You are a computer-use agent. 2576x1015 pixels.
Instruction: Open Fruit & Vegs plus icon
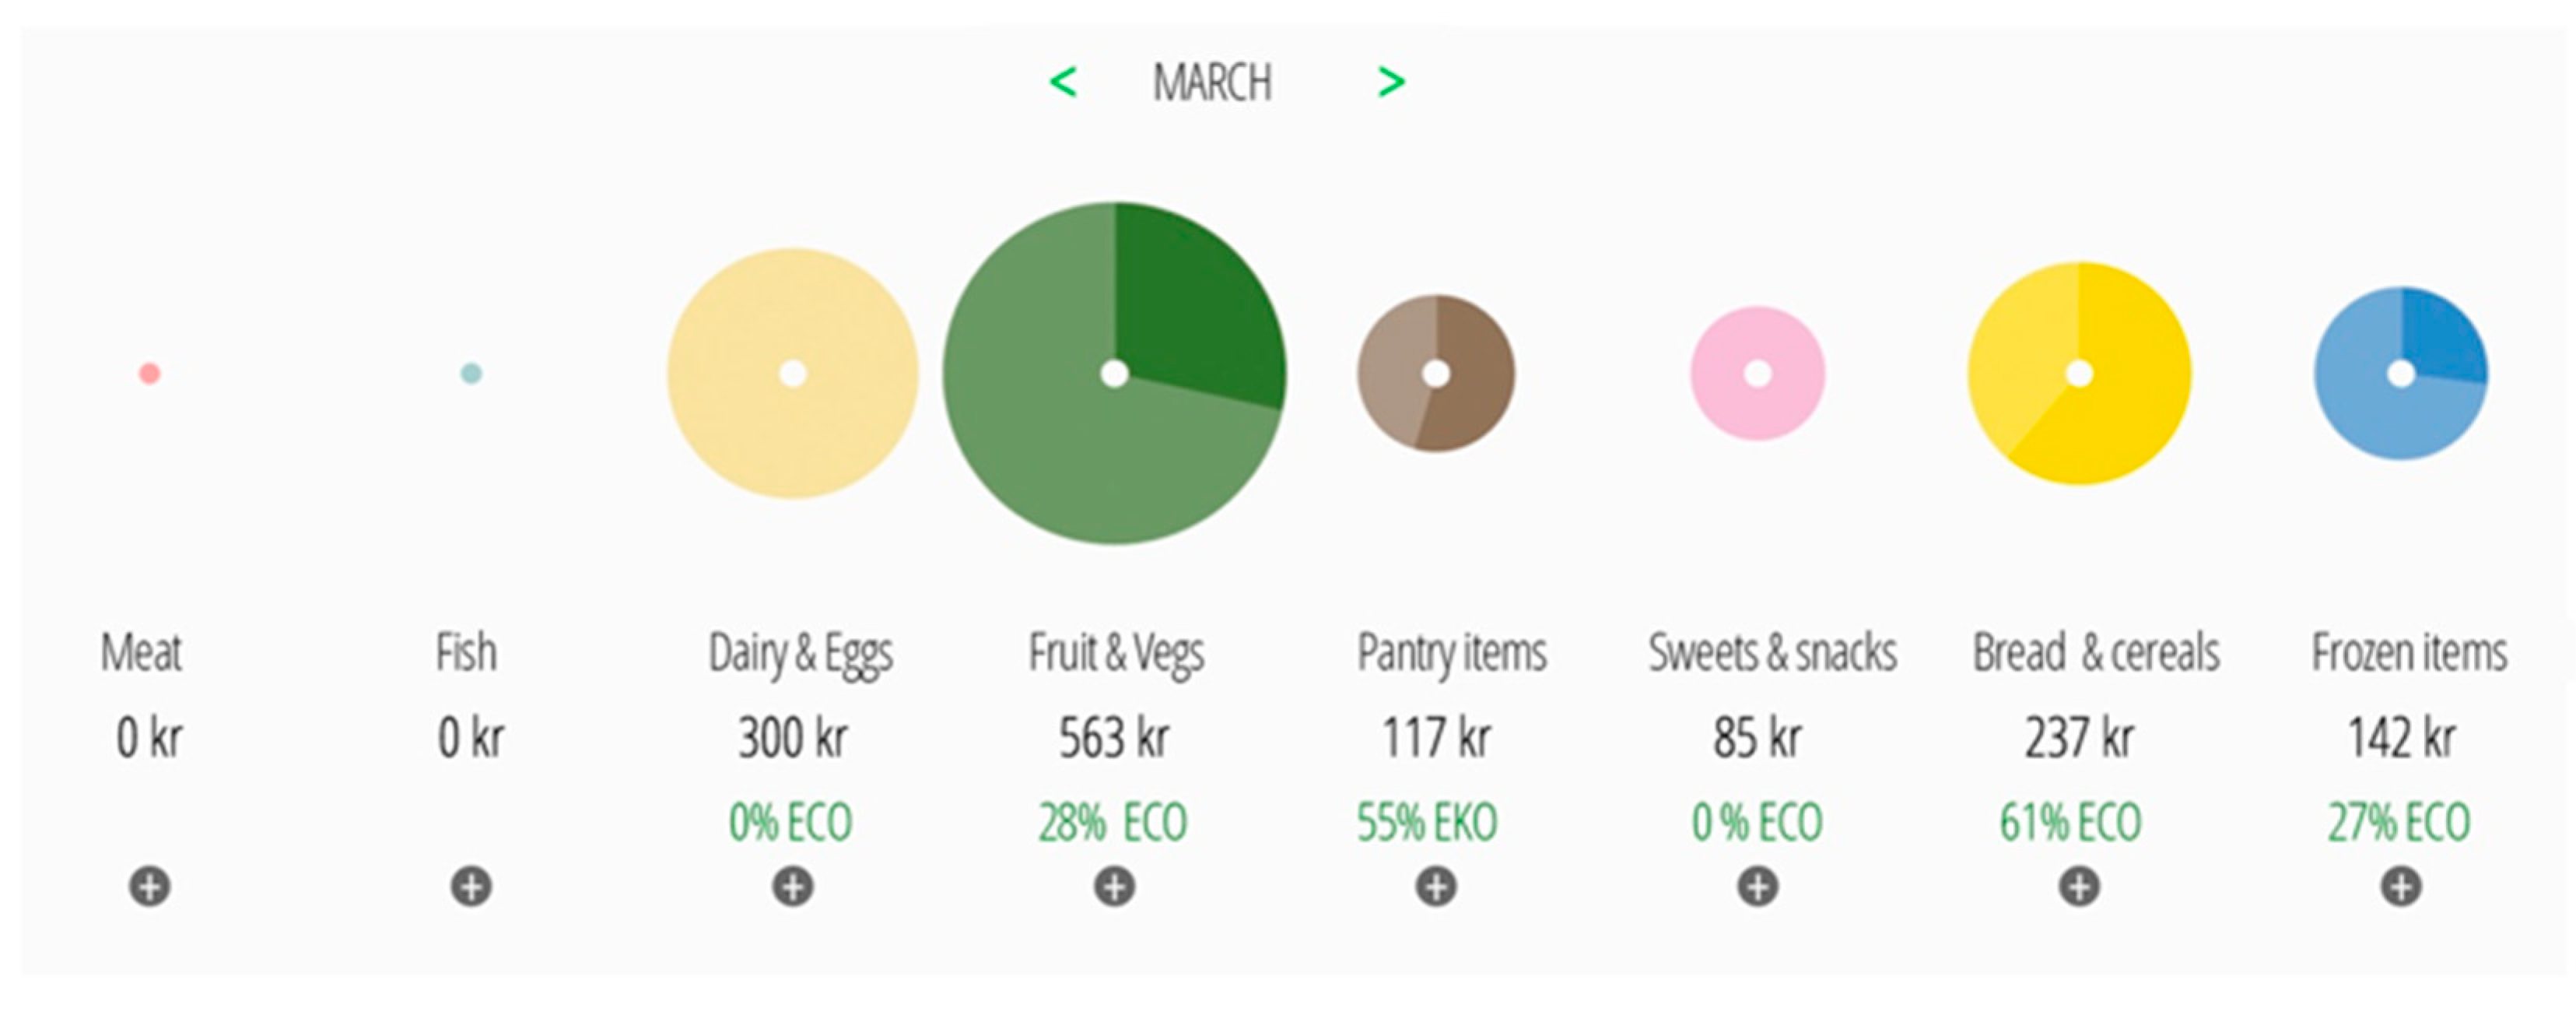tap(1114, 886)
